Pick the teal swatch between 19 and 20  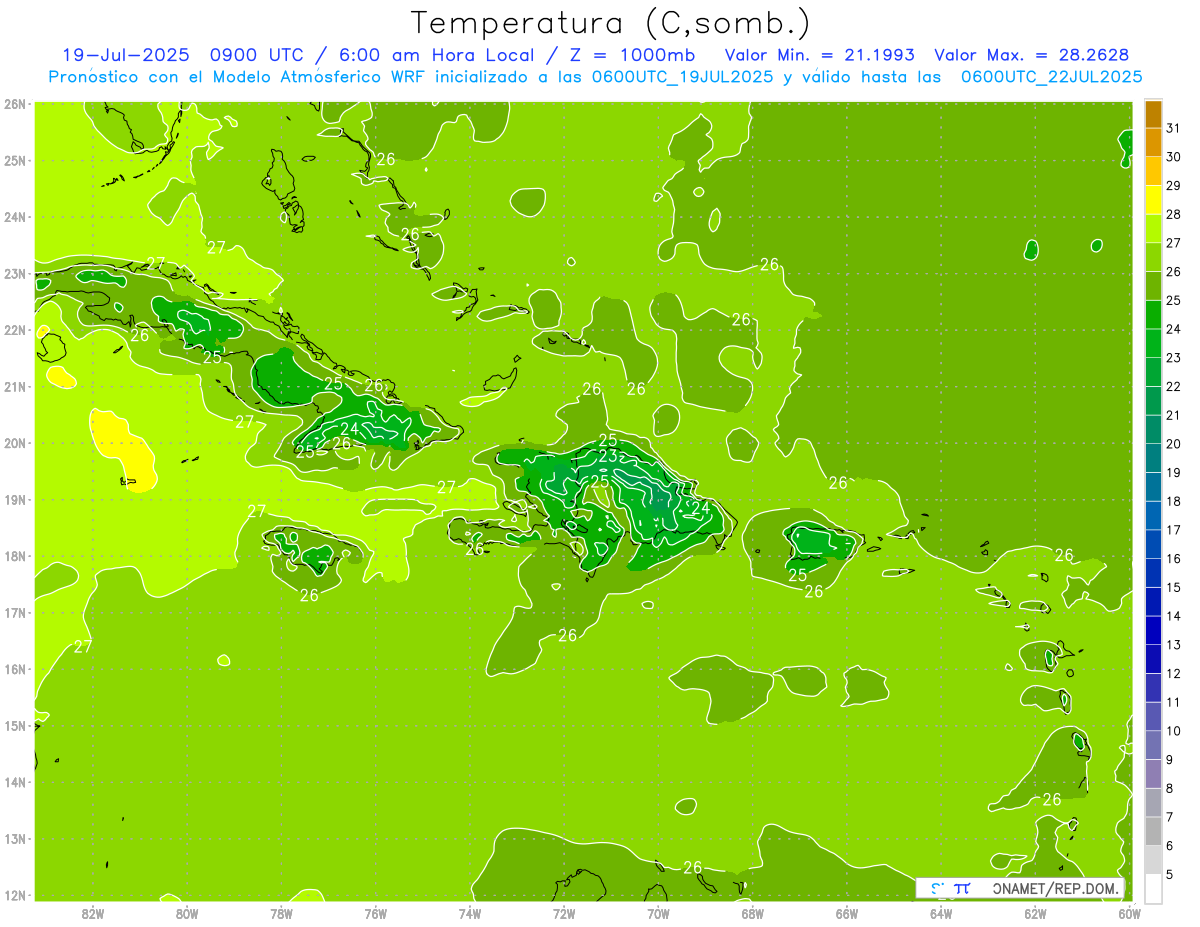(x=1153, y=458)
